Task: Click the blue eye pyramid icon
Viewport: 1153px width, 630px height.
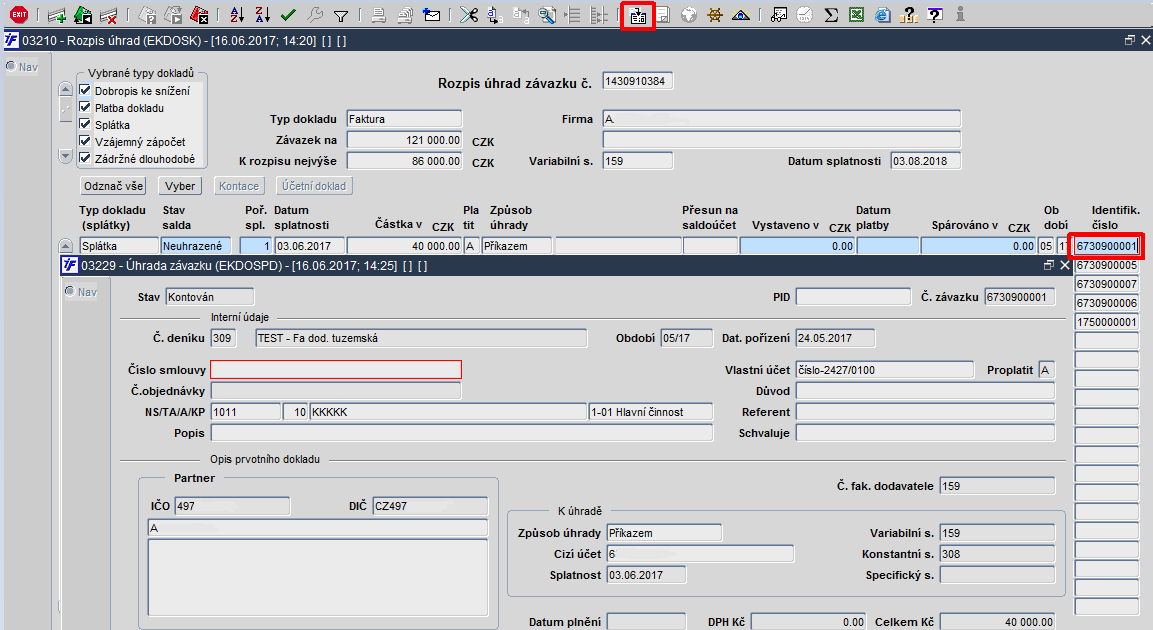Action: tap(740, 15)
